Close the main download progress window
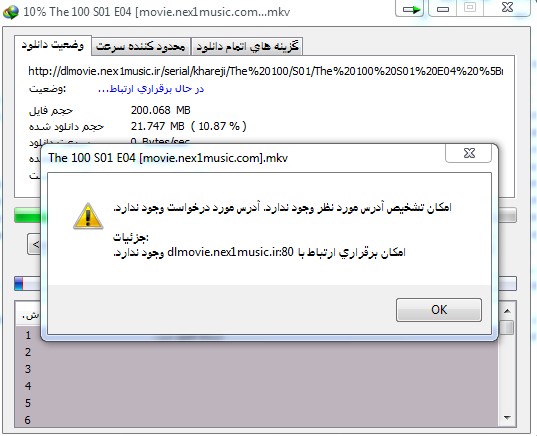537x436 pixels. [507, 8]
